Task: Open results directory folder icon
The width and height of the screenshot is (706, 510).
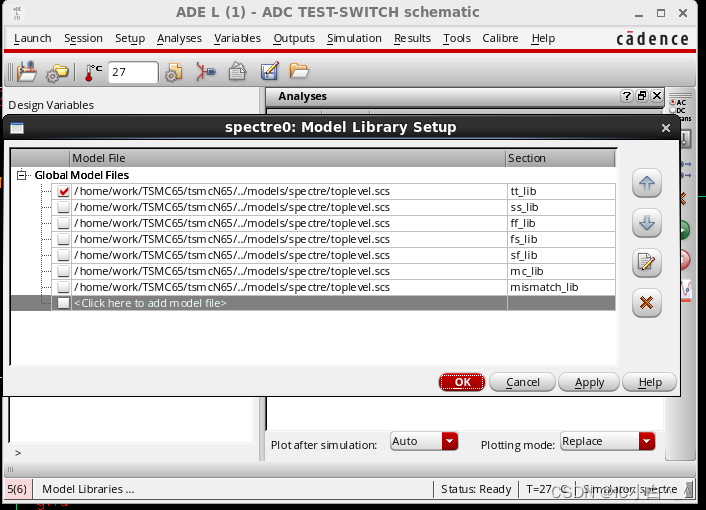Action: click(x=299, y=71)
